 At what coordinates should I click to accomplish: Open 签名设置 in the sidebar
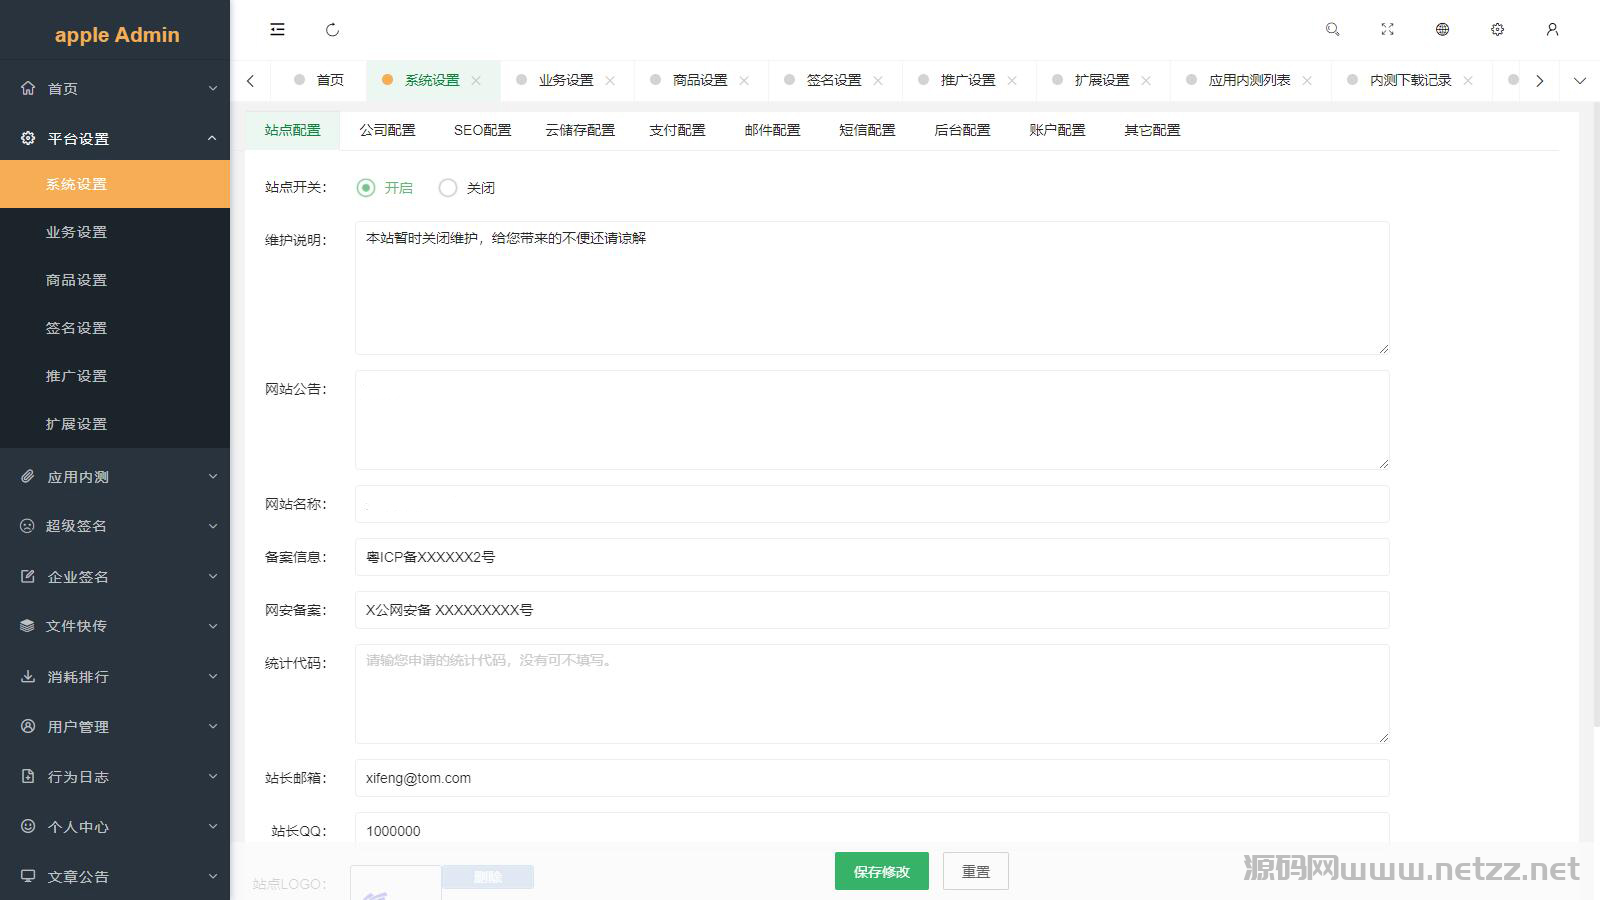115,328
